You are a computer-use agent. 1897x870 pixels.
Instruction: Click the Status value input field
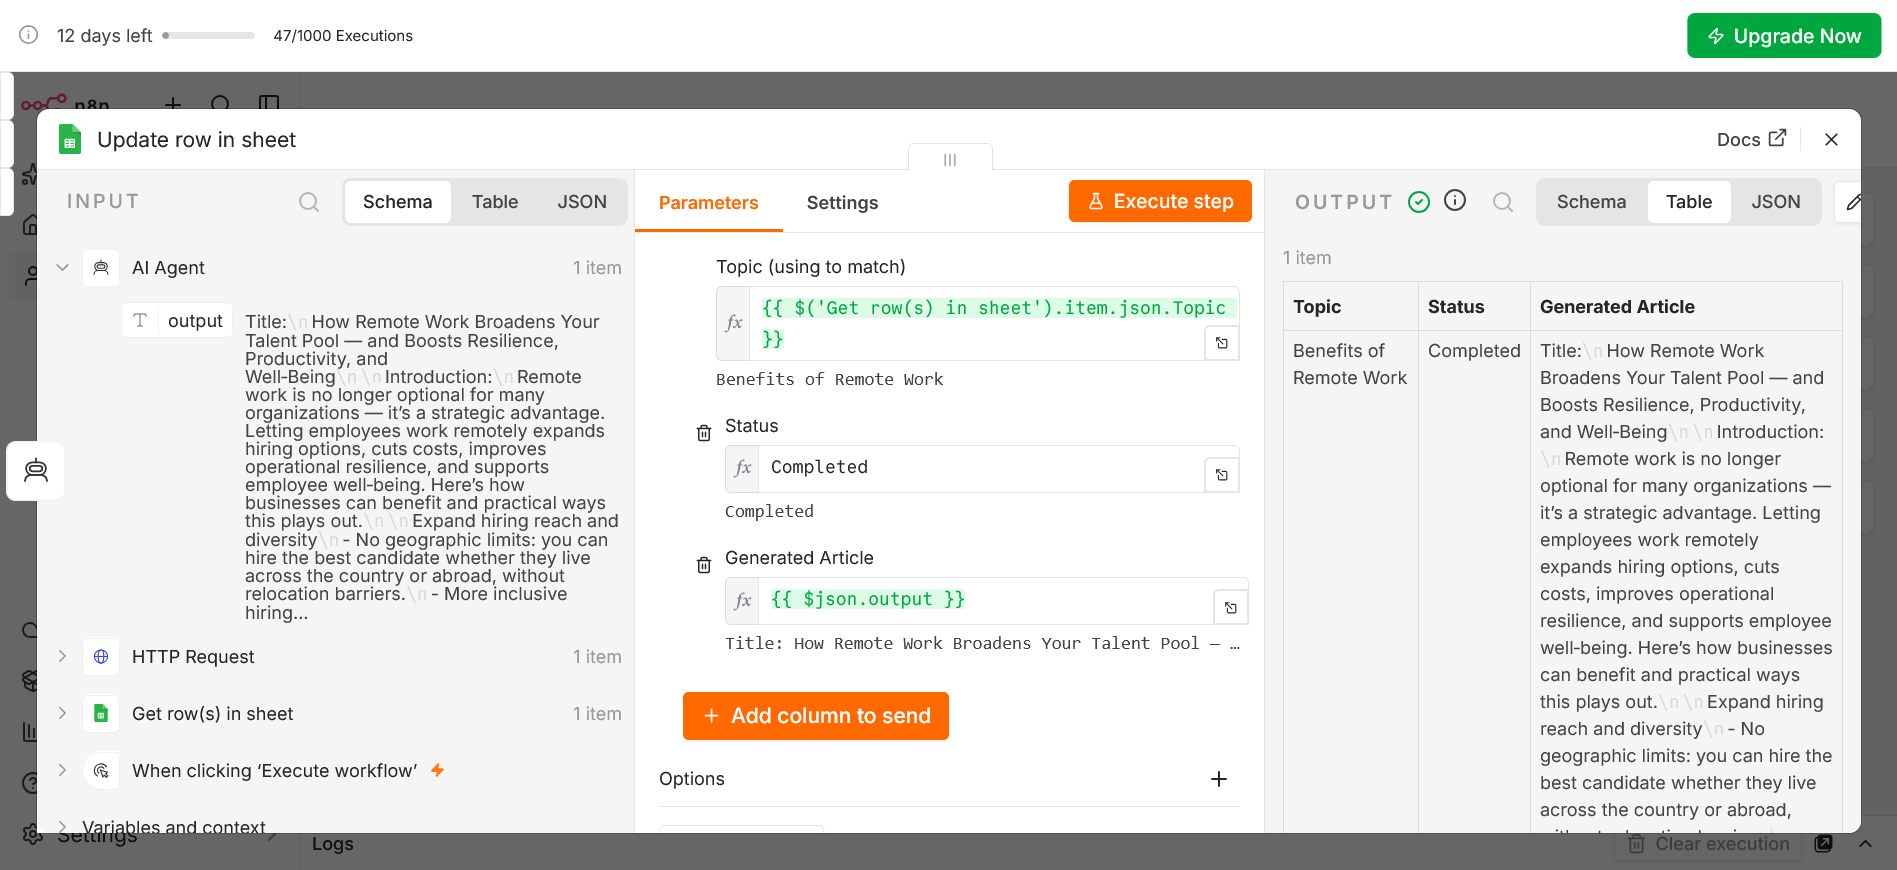tap(982, 468)
